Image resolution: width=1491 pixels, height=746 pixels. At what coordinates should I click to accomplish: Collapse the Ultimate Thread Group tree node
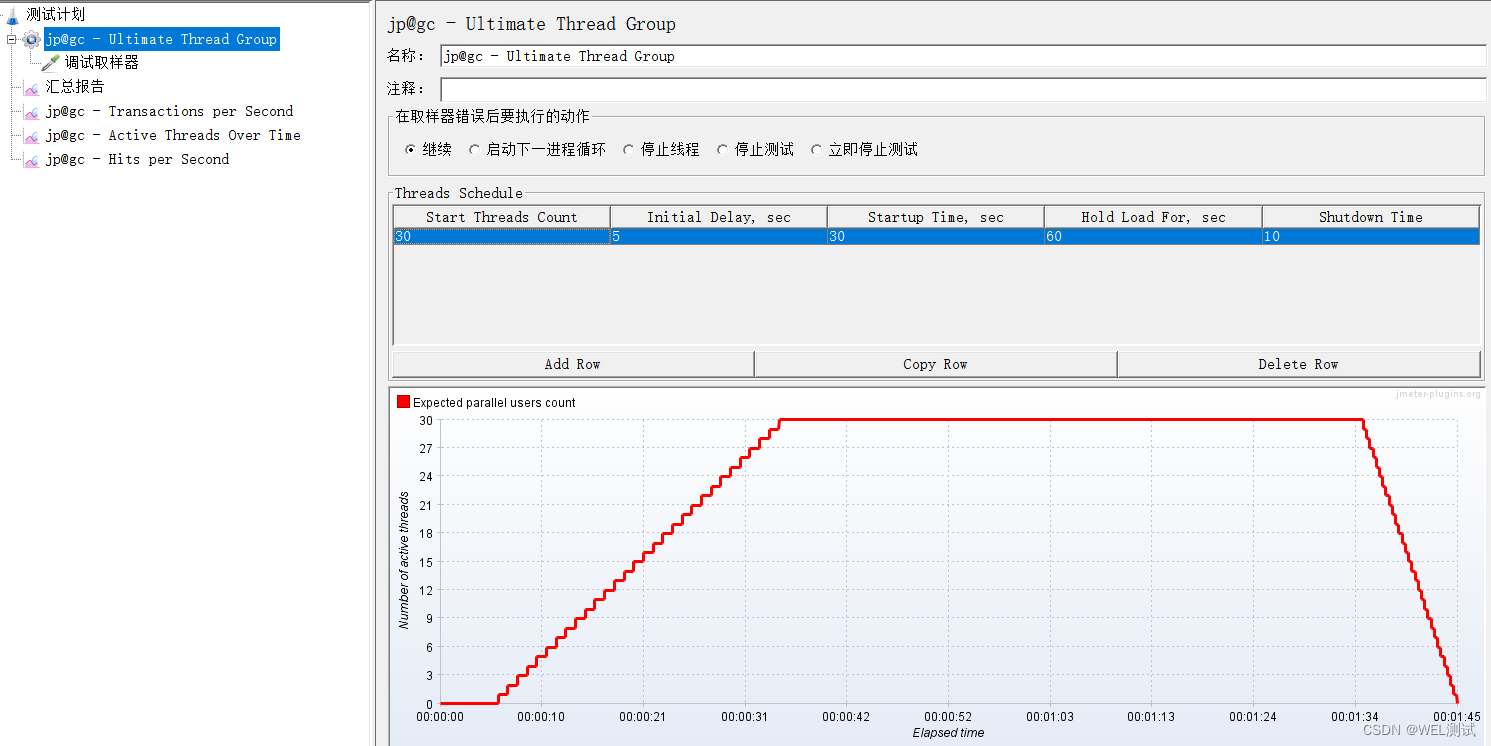click(9, 39)
